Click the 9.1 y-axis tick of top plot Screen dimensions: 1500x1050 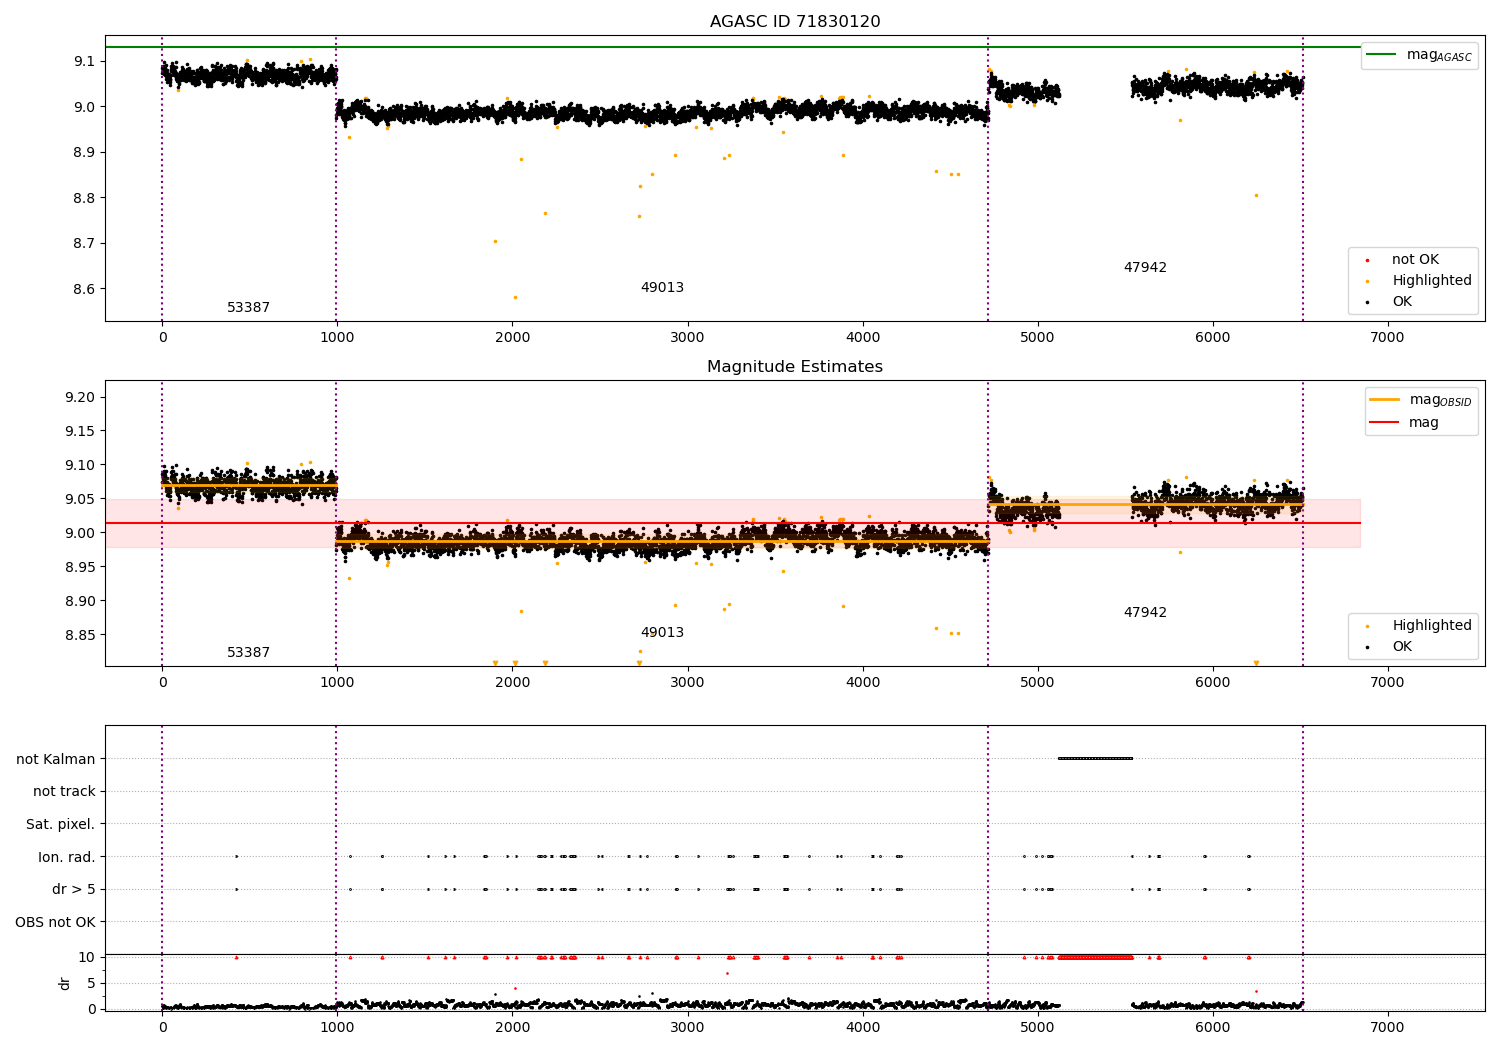85,62
